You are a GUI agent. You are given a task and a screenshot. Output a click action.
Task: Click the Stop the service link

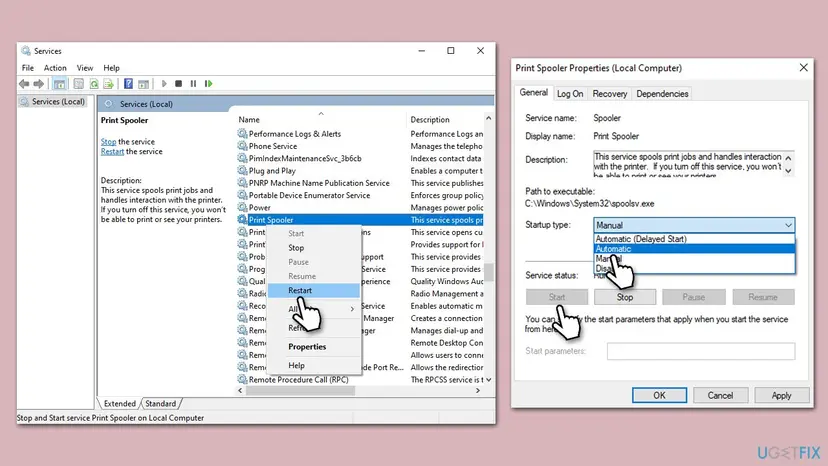point(108,142)
